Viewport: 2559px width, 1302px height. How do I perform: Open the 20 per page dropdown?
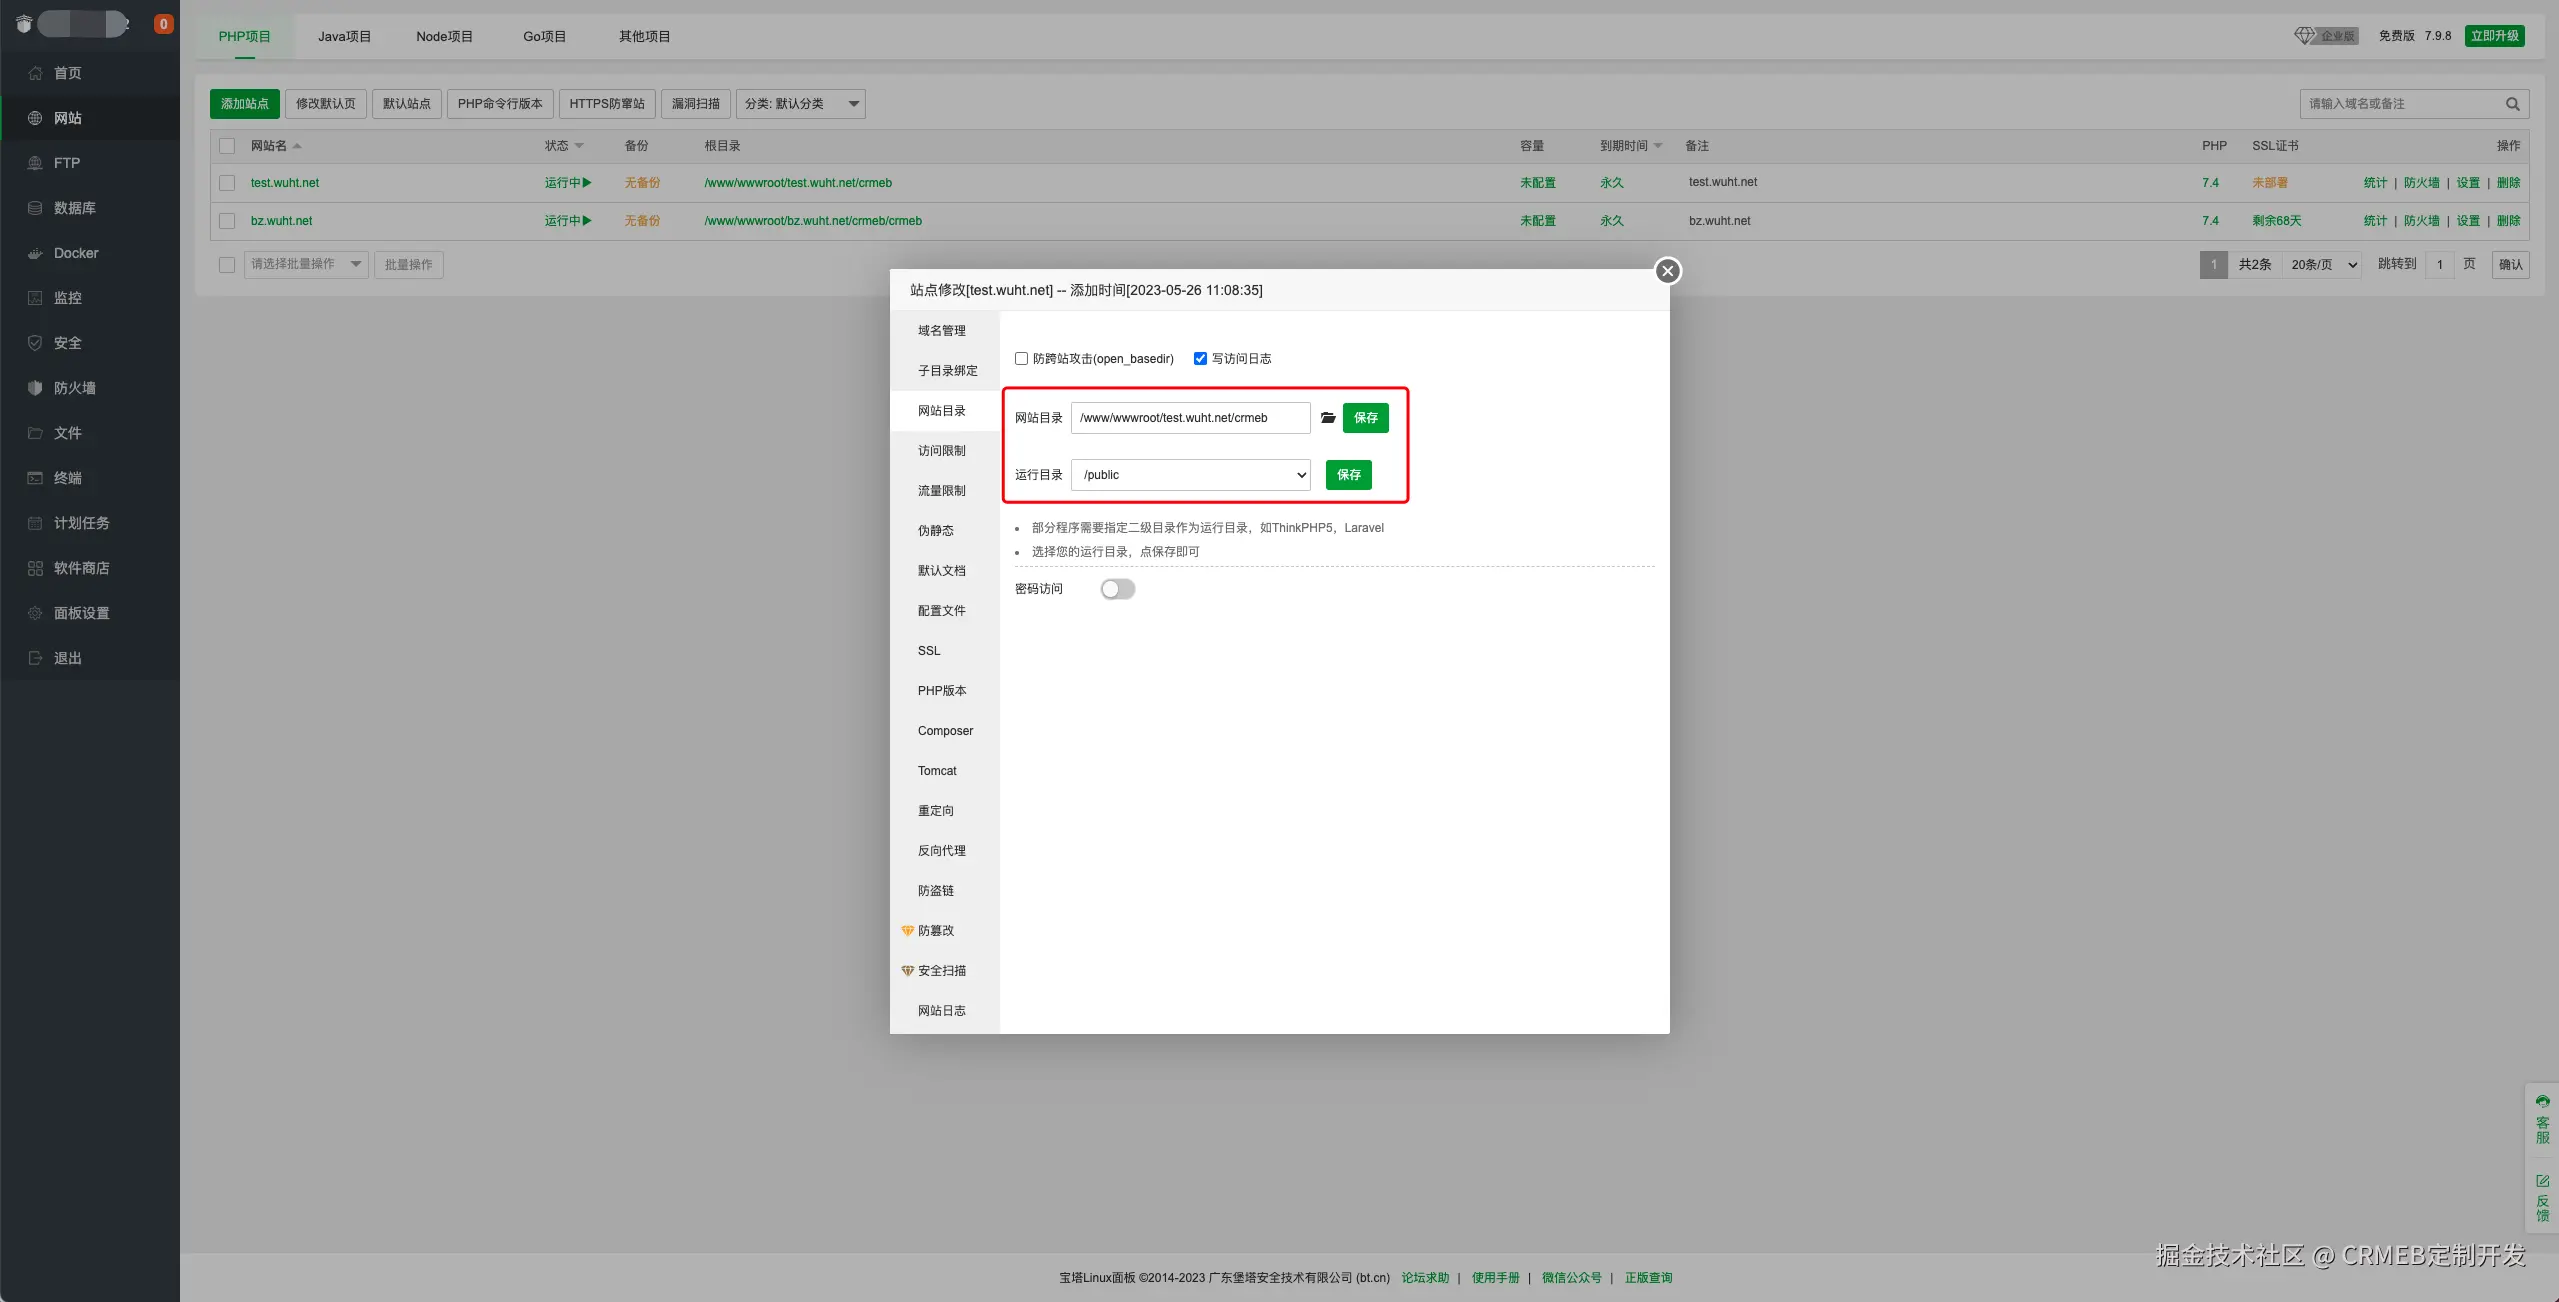(2322, 265)
